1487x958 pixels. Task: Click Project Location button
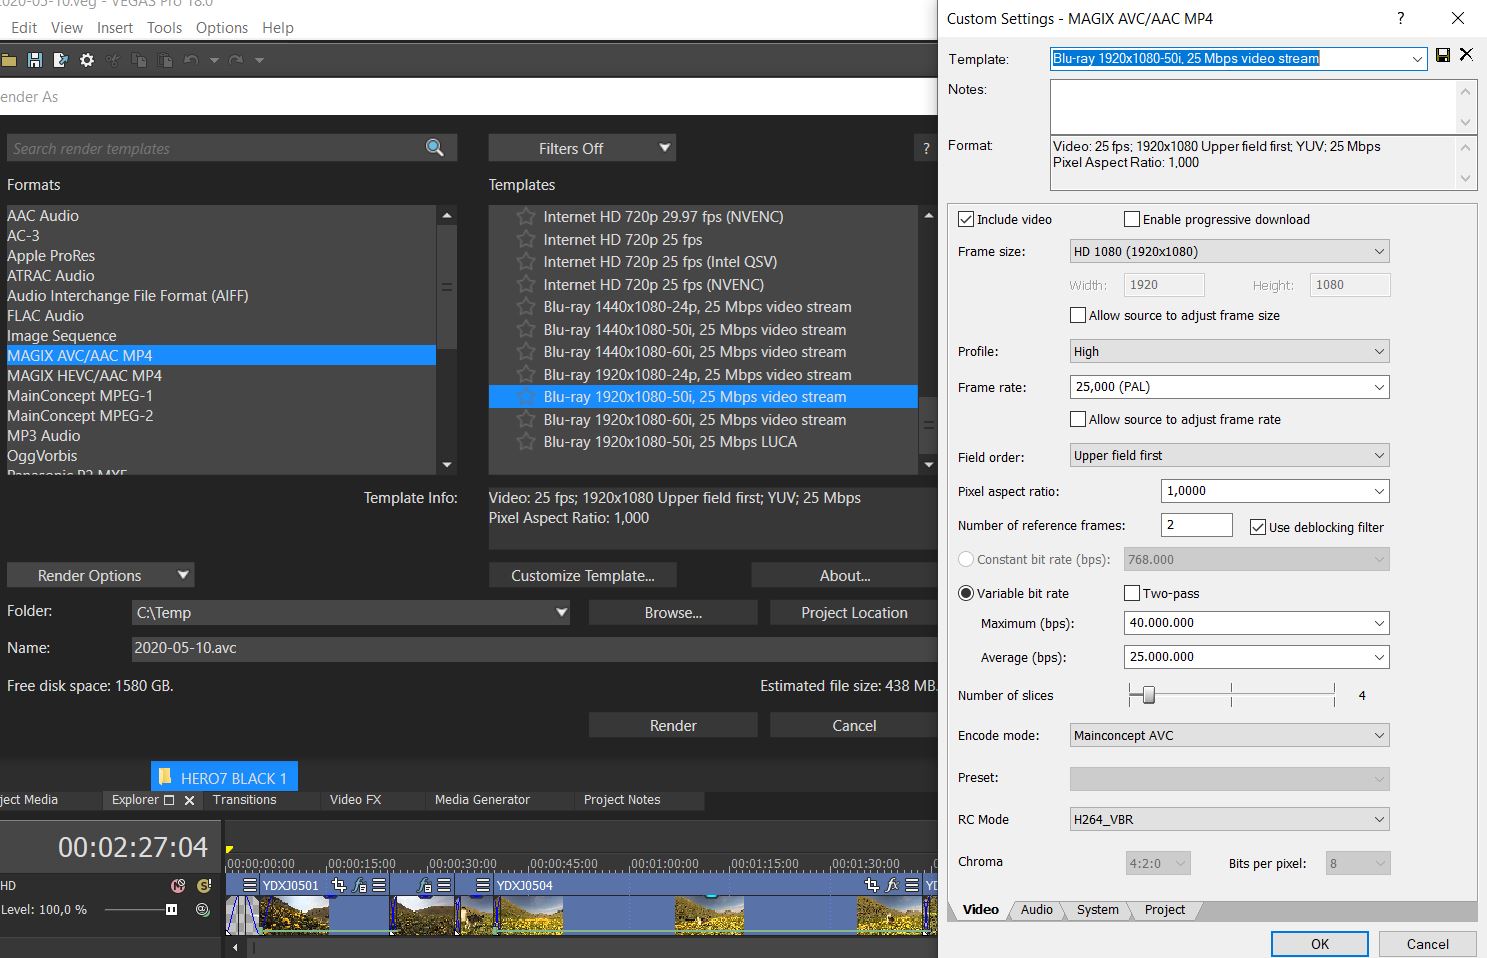854,612
